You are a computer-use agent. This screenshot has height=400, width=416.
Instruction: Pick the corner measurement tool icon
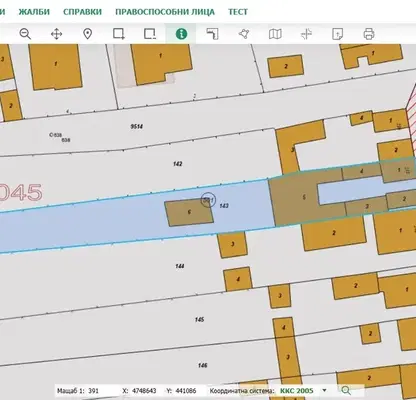coord(212,34)
